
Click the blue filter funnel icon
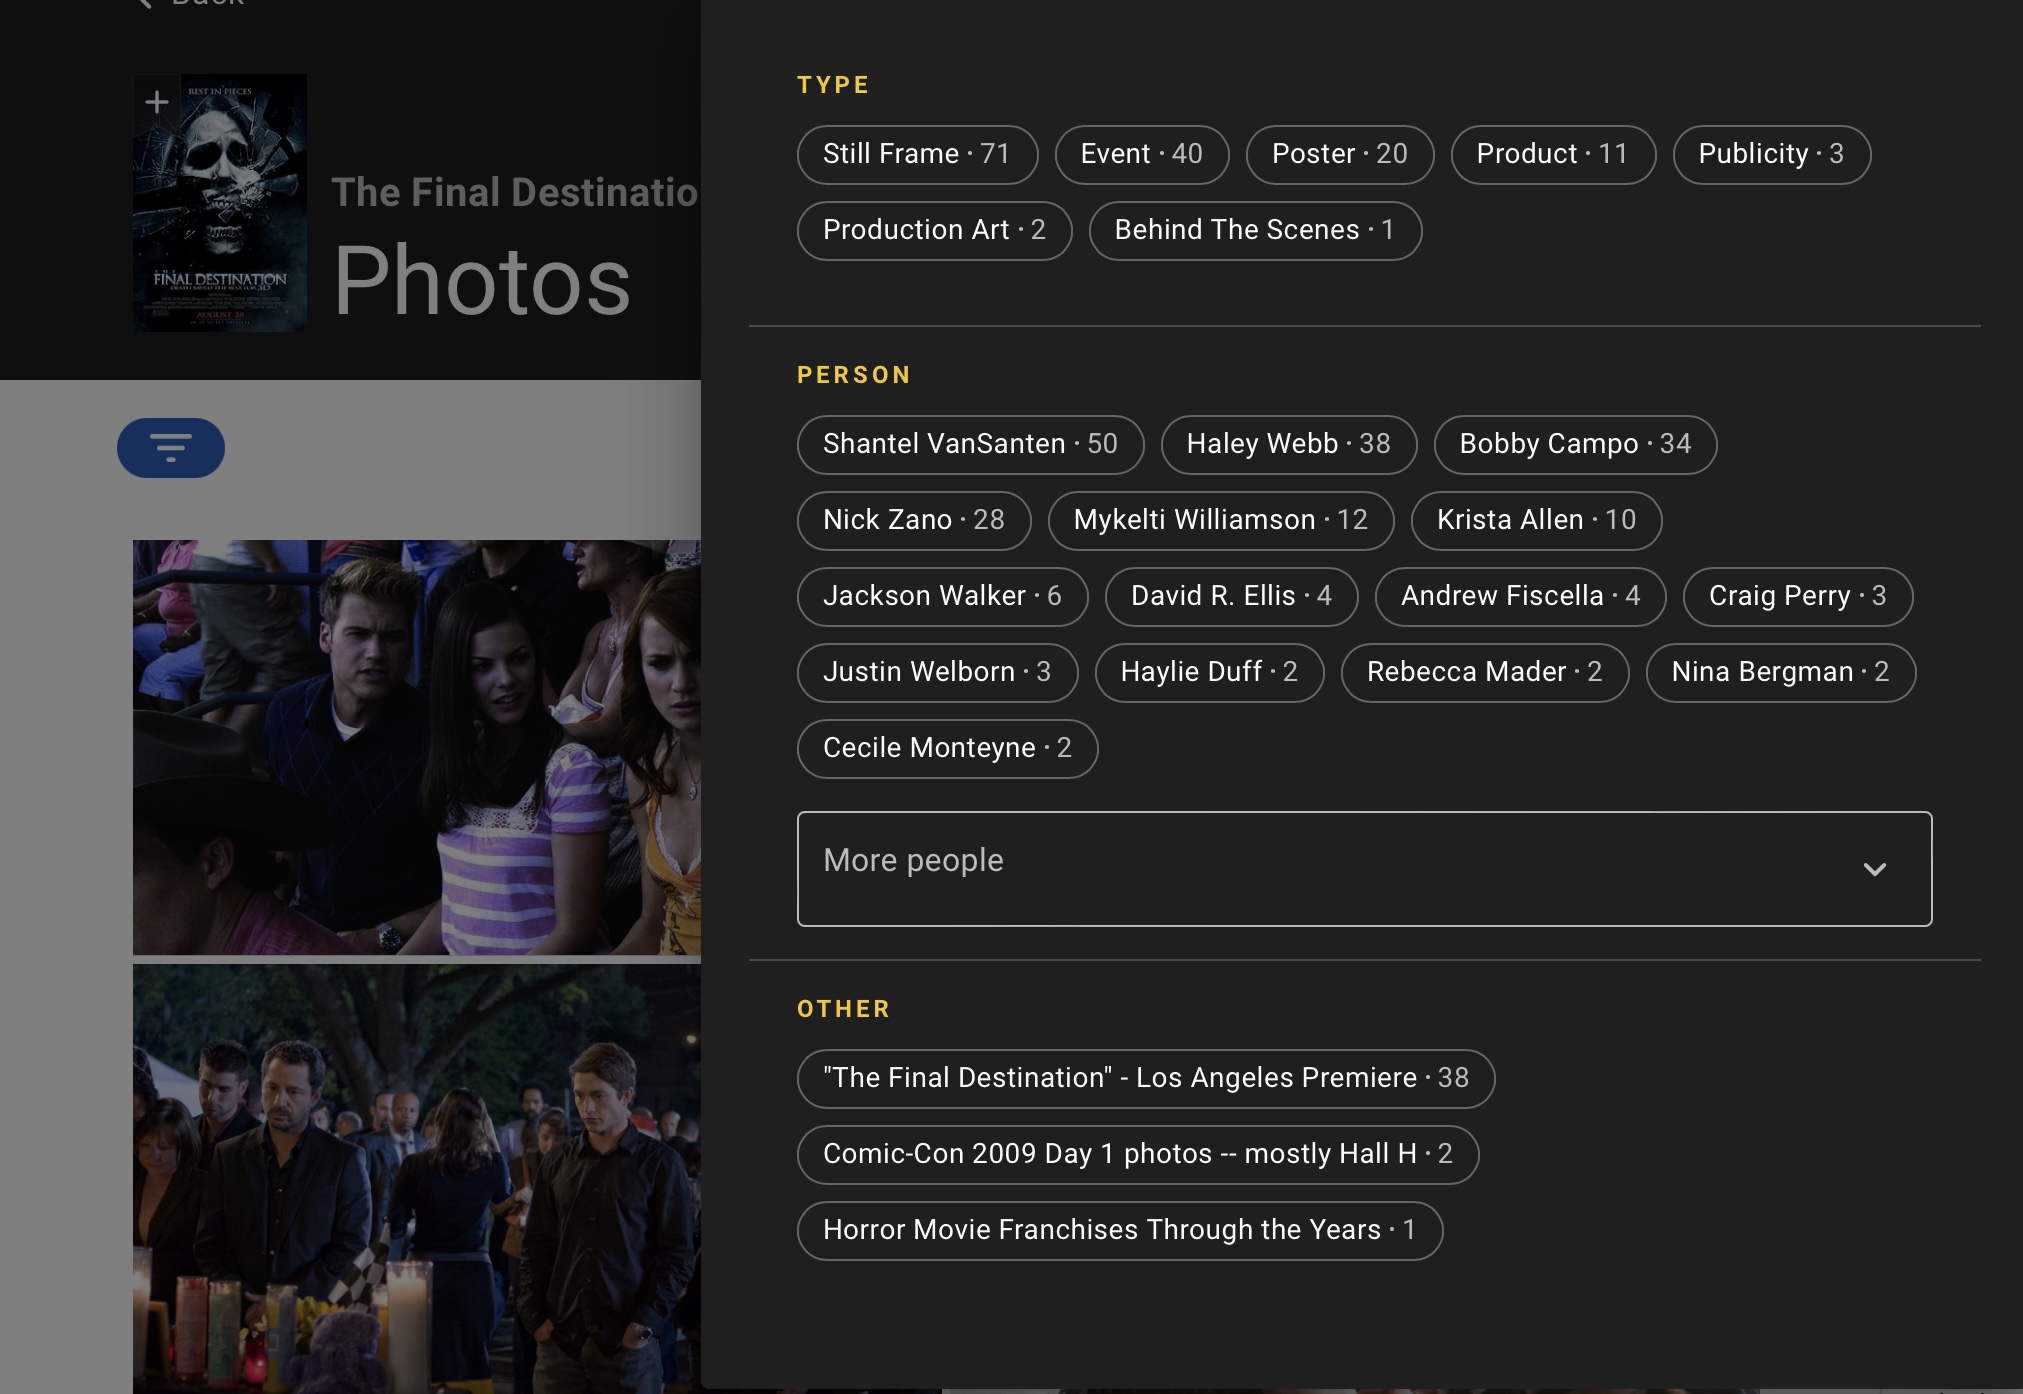pos(170,448)
